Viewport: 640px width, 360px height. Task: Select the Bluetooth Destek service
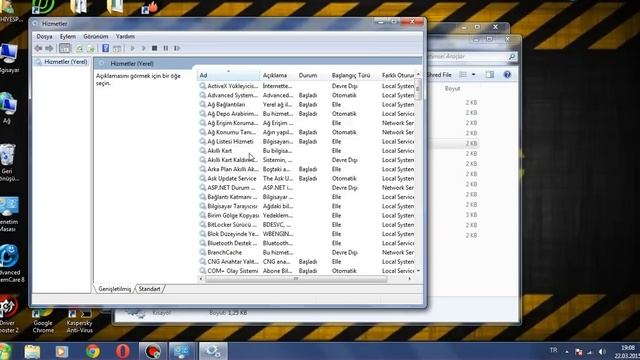click(307, 243)
